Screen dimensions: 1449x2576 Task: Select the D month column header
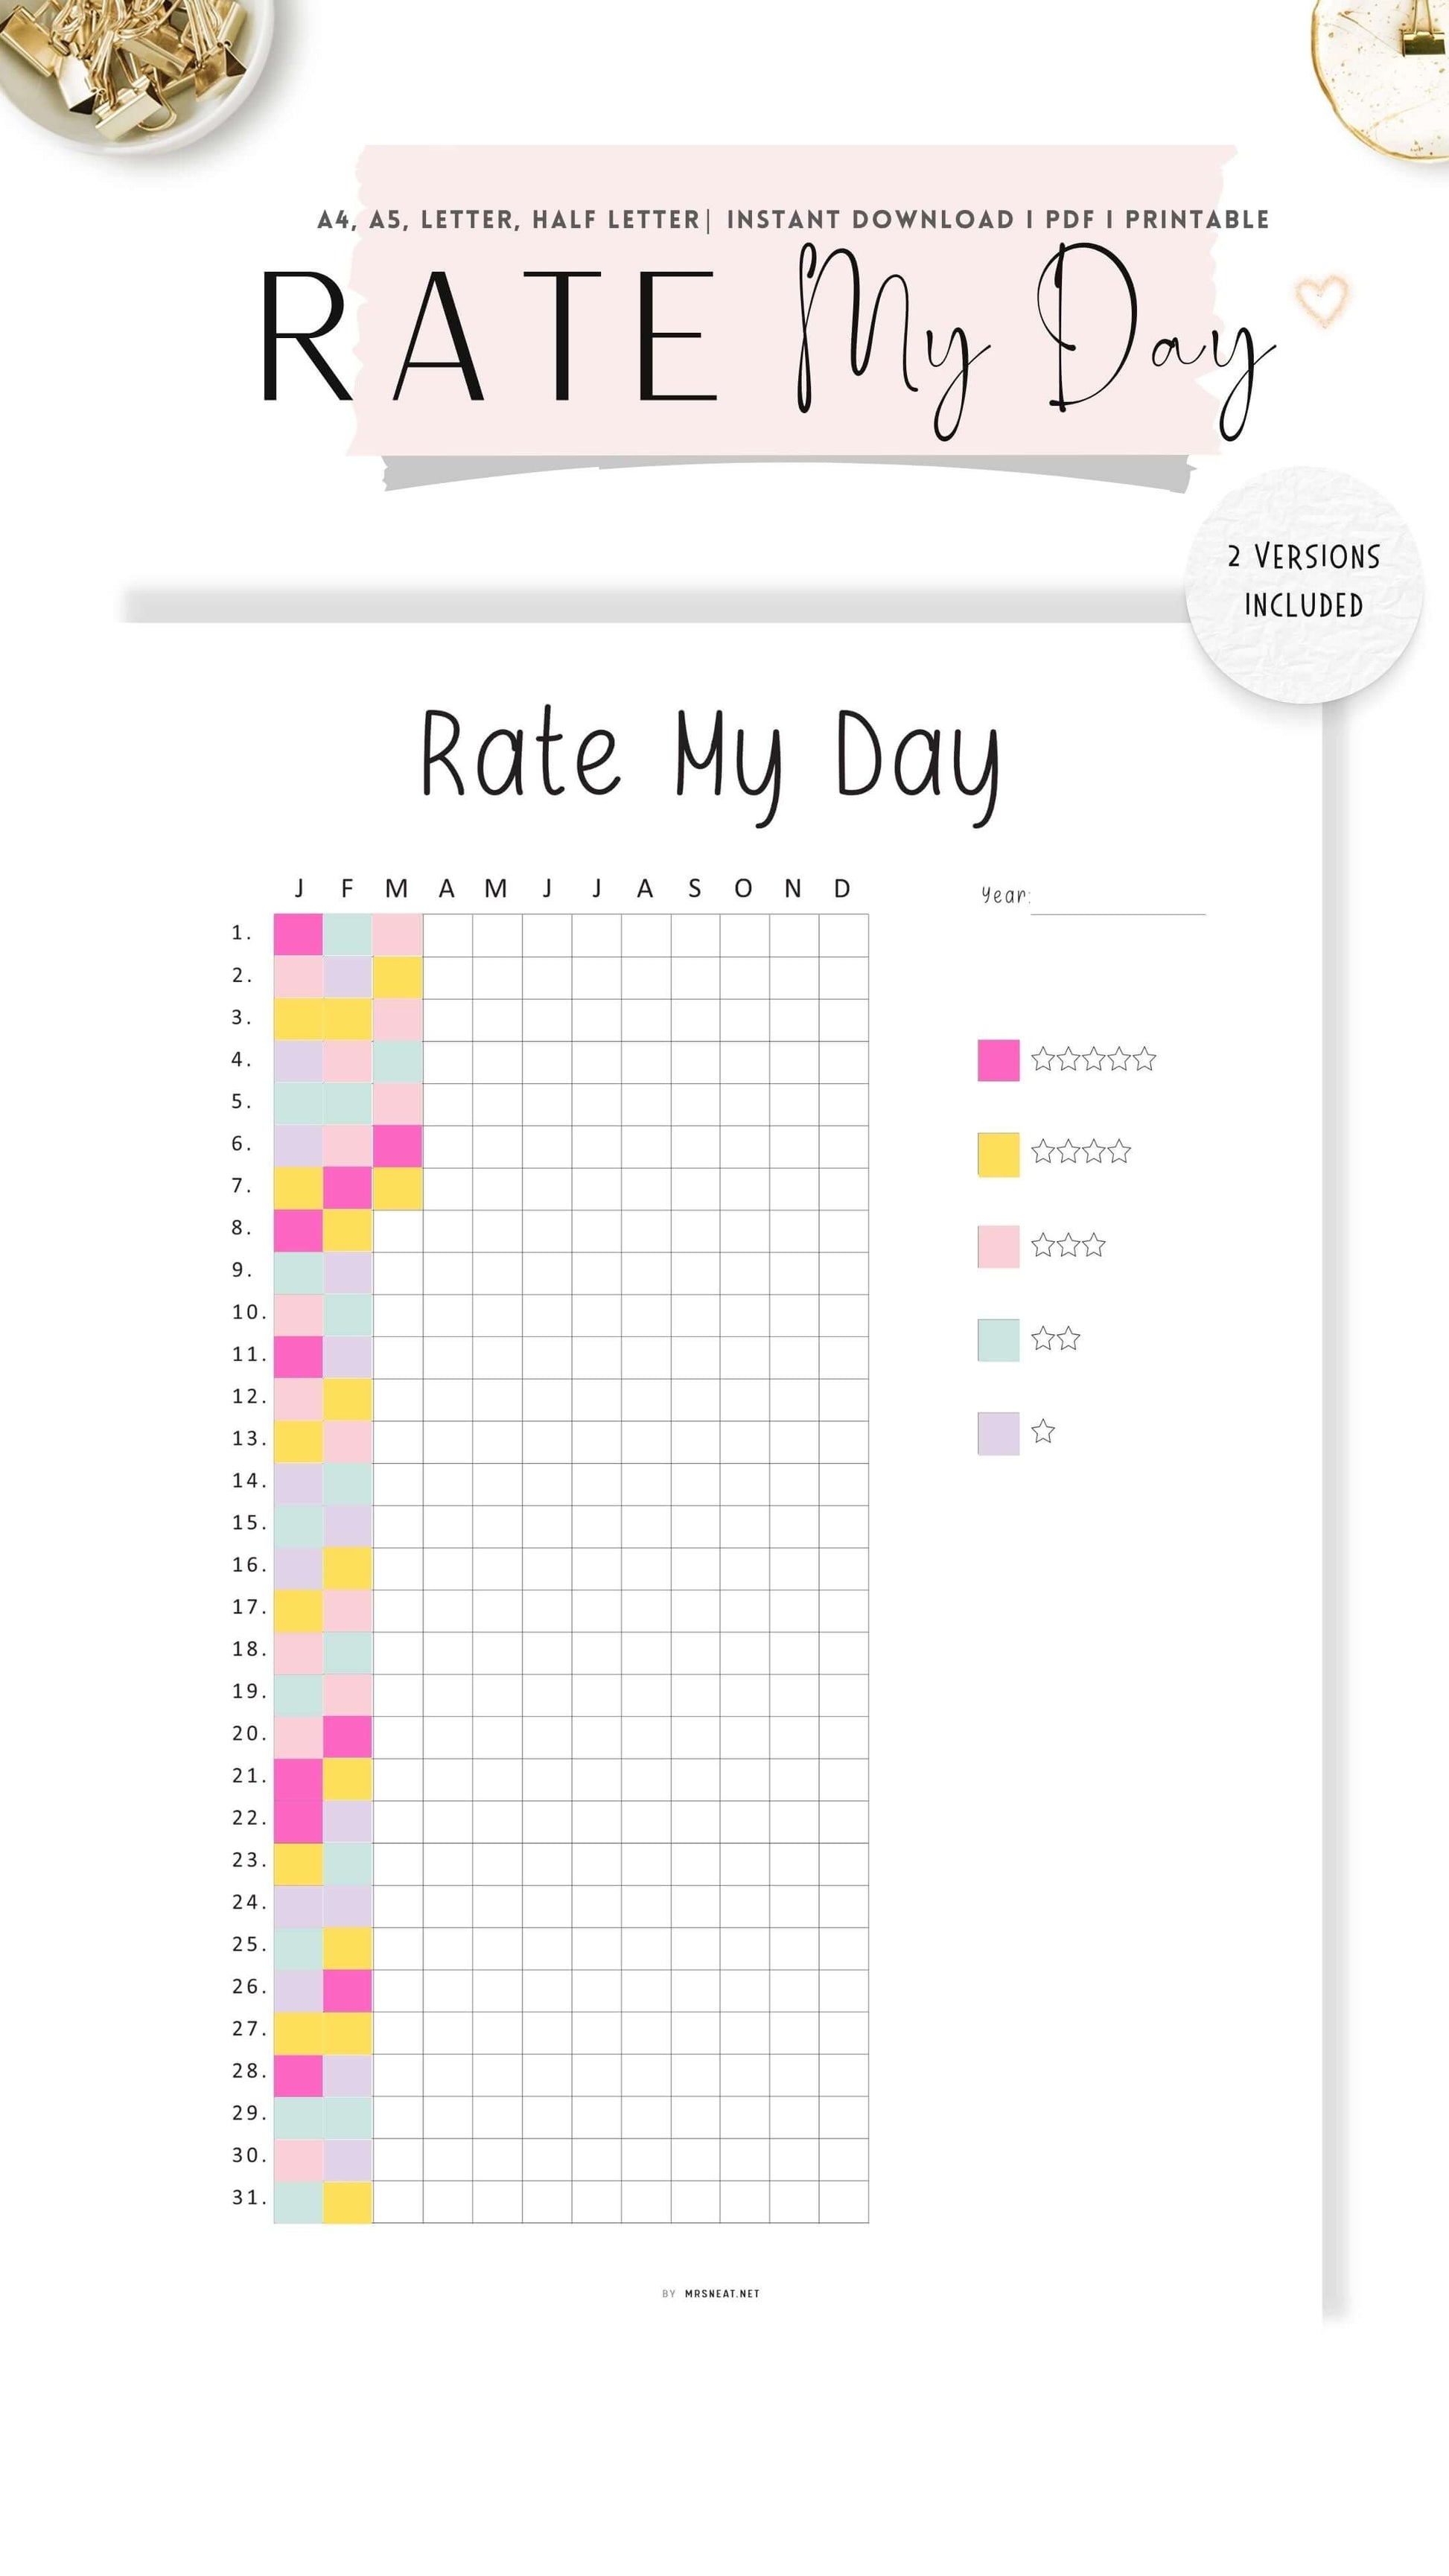pos(842,888)
